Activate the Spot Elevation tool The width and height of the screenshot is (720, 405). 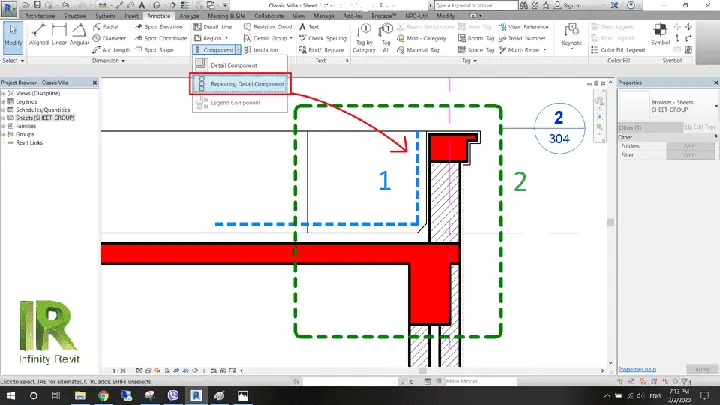158,27
